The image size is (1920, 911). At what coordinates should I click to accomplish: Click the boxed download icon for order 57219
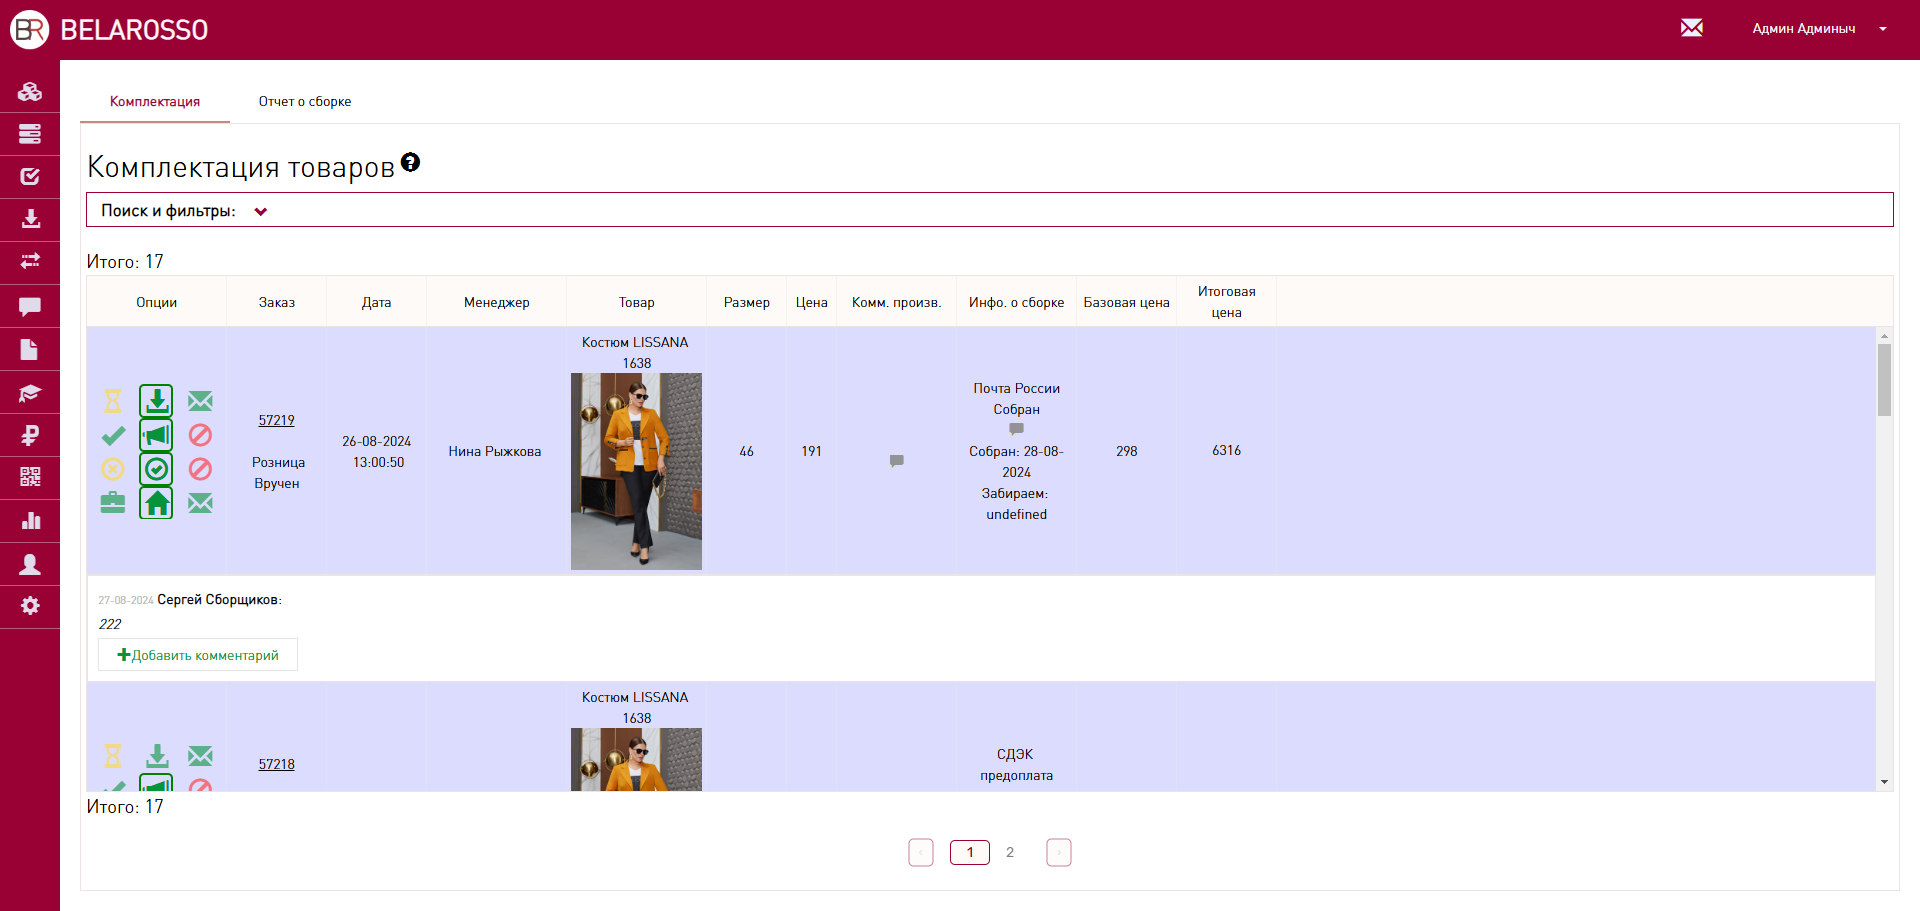[156, 401]
